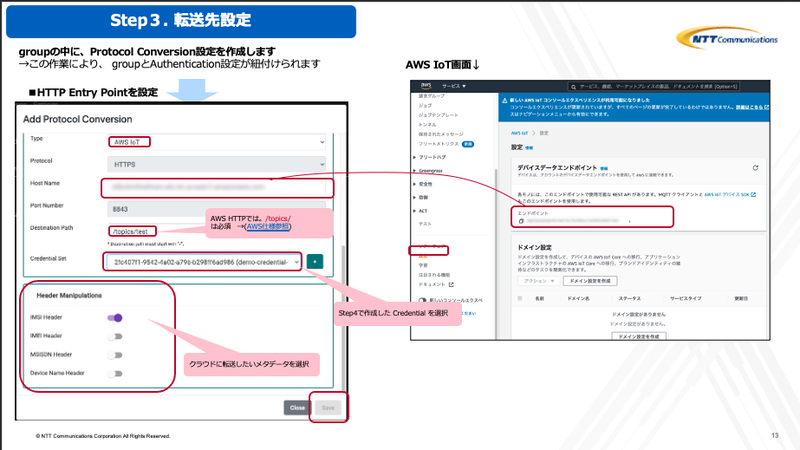
Task: Click the Save button in dialog
Action: click(x=328, y=408)
